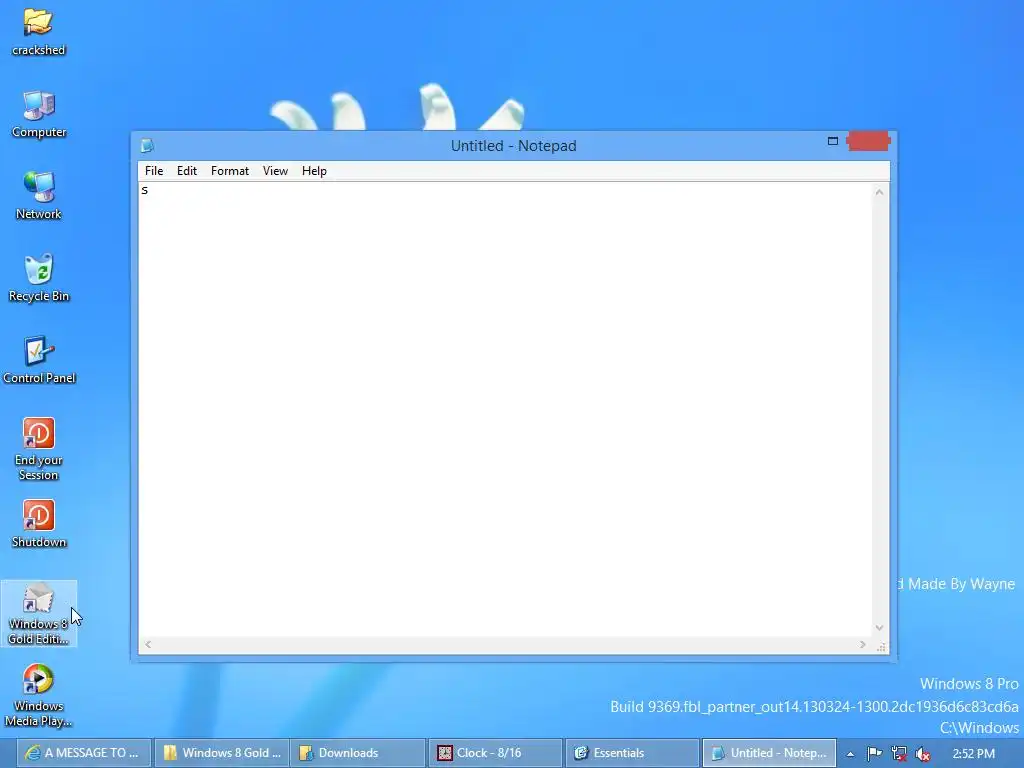The image size is (1024, 768).
Task: Select the Recycle Bin icon
Action: [x=39, y=278]
